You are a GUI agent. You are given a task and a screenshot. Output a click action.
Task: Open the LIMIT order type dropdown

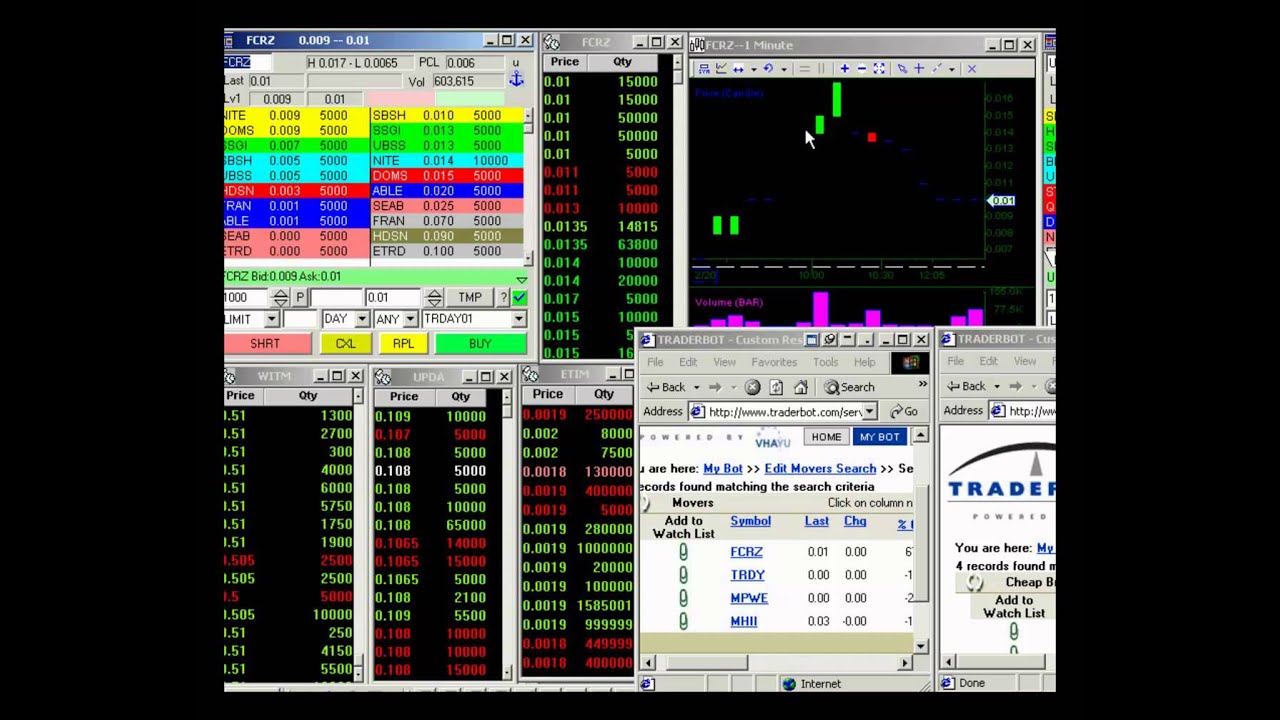pos(271,319)
